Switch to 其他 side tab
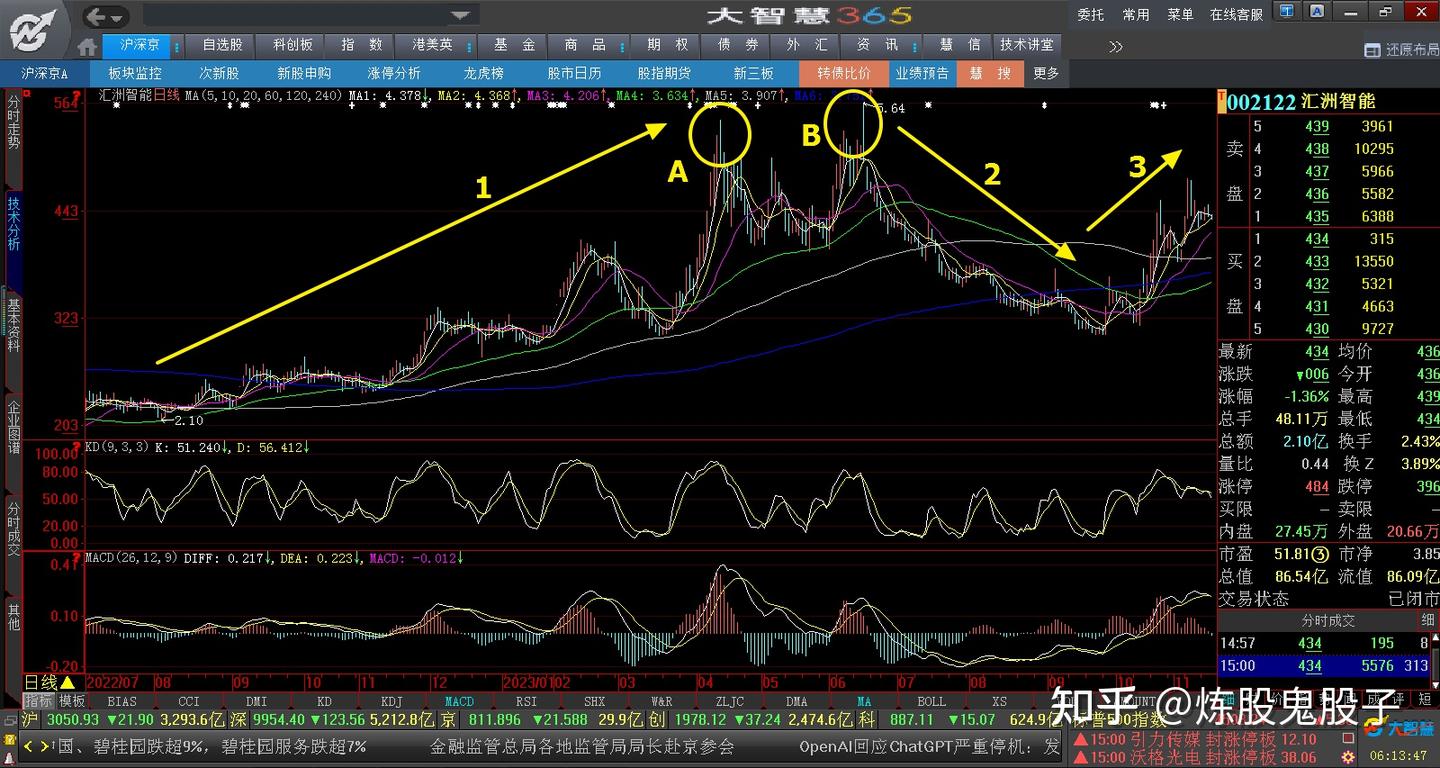This screenshot has height=768, width=1440. coord(13,617)
